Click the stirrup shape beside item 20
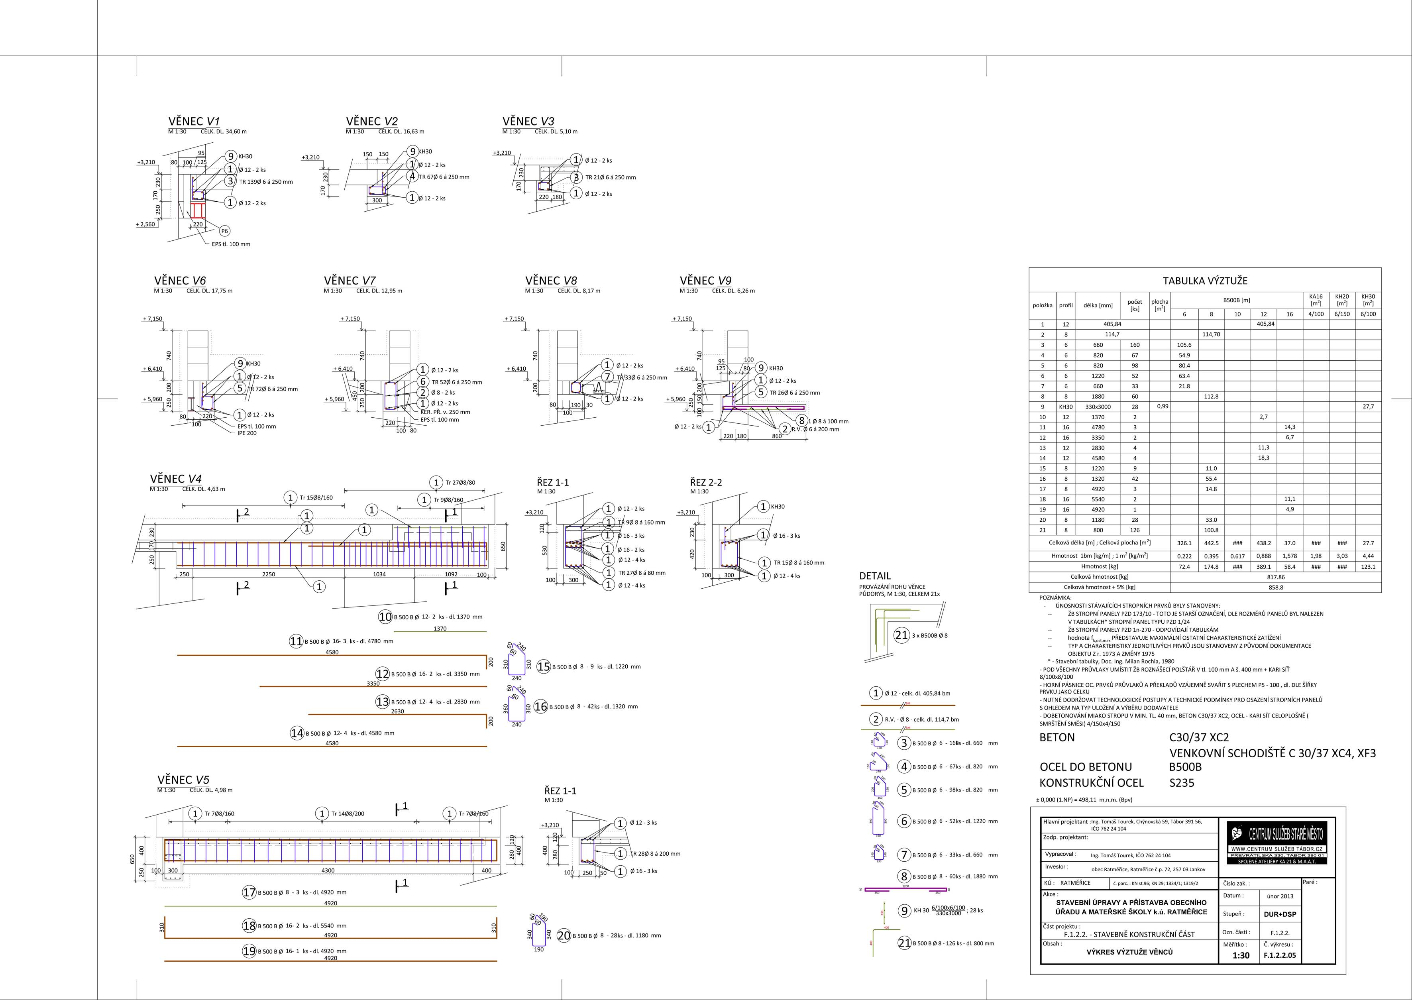The image size is (1412, 1000). coord(539,932)
